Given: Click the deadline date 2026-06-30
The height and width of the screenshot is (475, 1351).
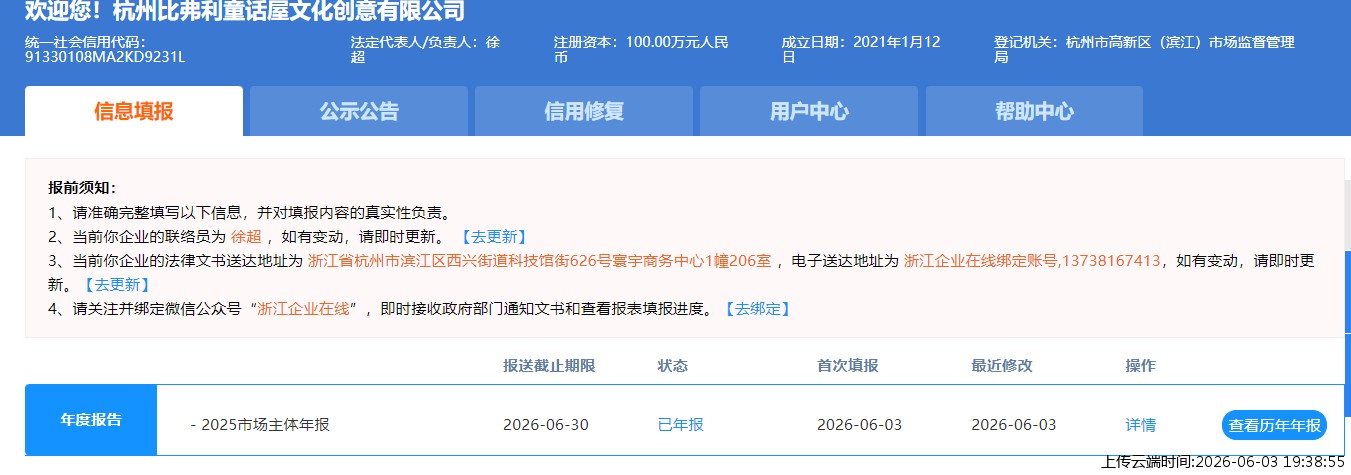Looking at the screenshot, I should click(546, 425).
